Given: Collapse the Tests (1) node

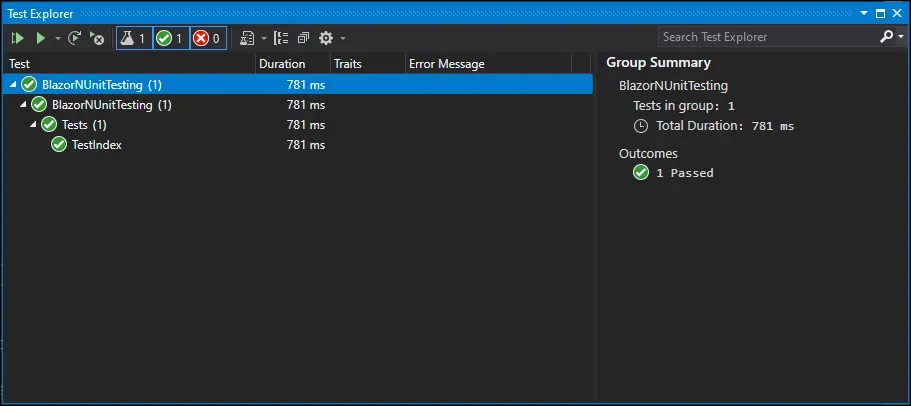Looking at the screenshot, I should coord(33,124).
